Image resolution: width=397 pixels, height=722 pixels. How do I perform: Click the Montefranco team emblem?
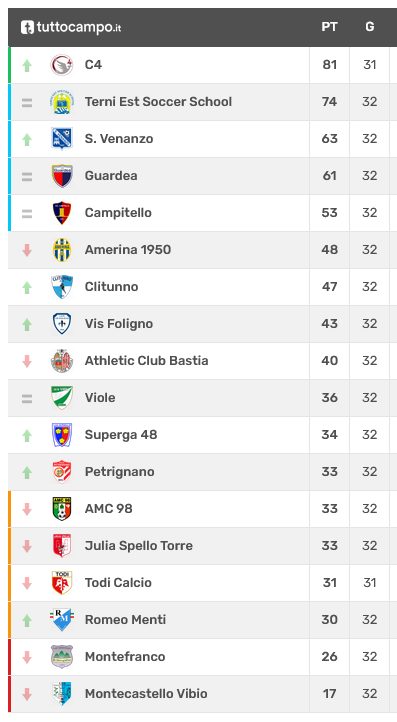click(x=62, y=657)
